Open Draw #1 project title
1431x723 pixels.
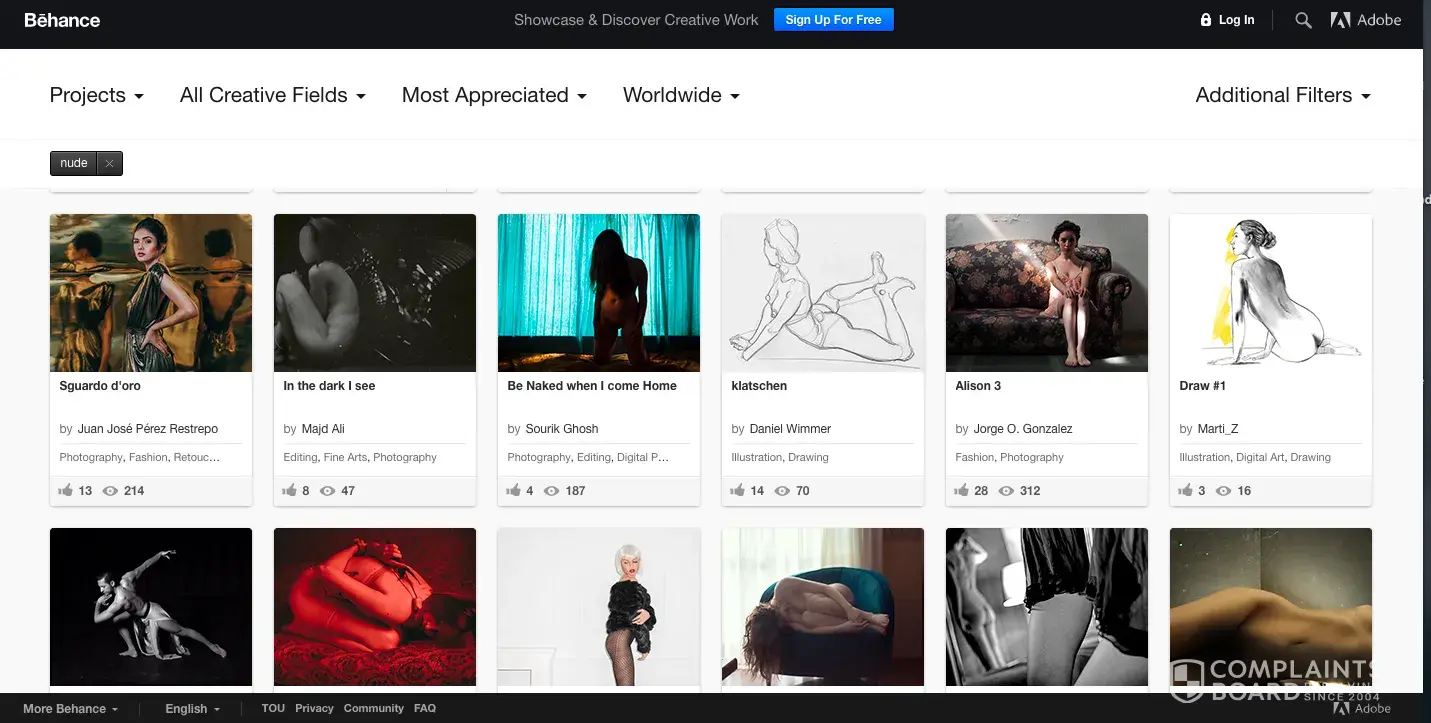(x=1203, y=386)
